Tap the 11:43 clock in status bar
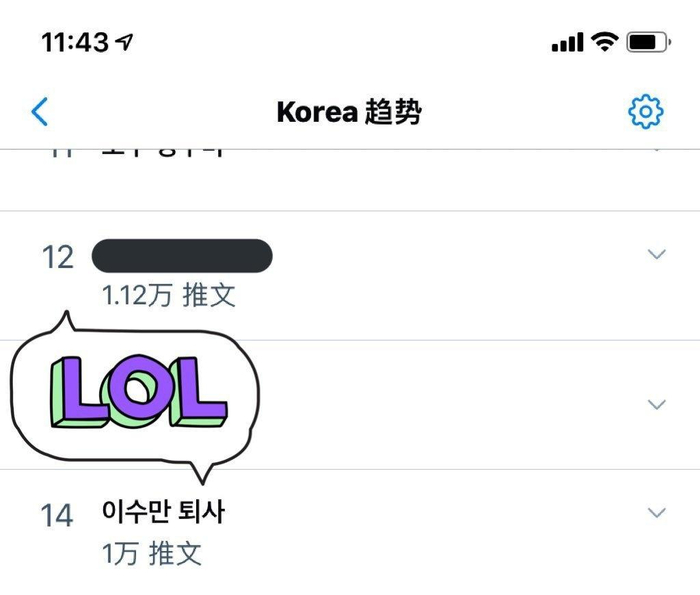The width and height of the screenshot is (700, 595). coord(75,42)
